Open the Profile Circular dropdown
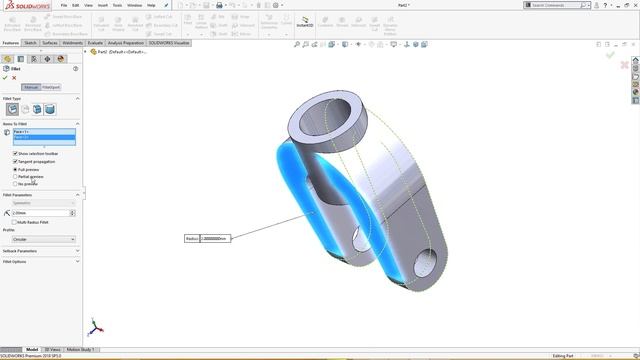 (x=43, y=239)
